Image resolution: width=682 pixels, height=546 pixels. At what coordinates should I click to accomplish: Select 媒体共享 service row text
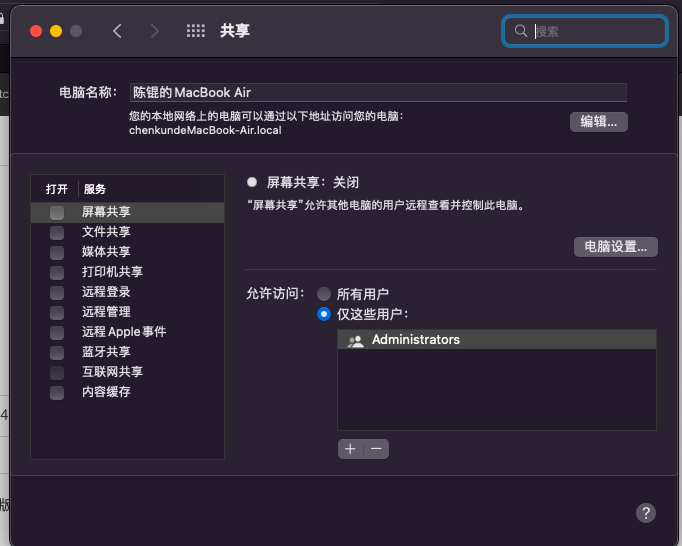(106, 252)
